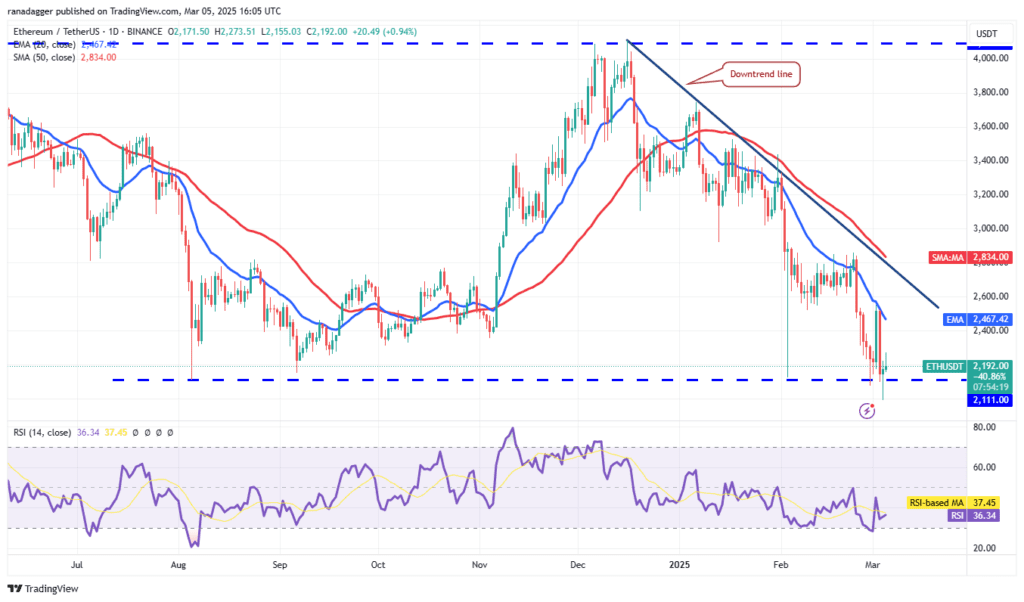This screenshot has width=1024, height=602.
Task: Click the purple lightning event icon
Action: (x=867, y=411)
